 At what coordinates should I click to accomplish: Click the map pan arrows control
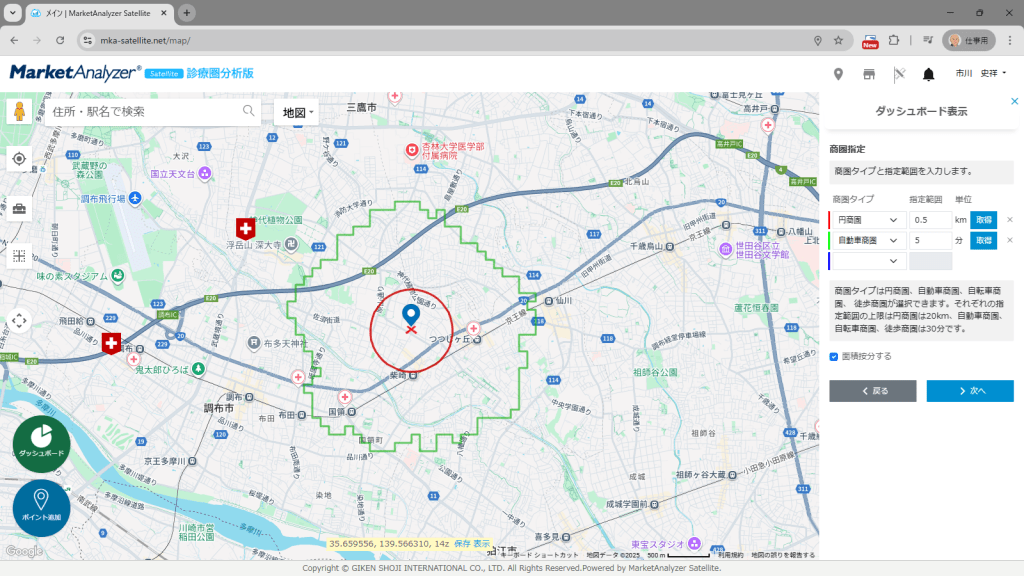point(19,321)
